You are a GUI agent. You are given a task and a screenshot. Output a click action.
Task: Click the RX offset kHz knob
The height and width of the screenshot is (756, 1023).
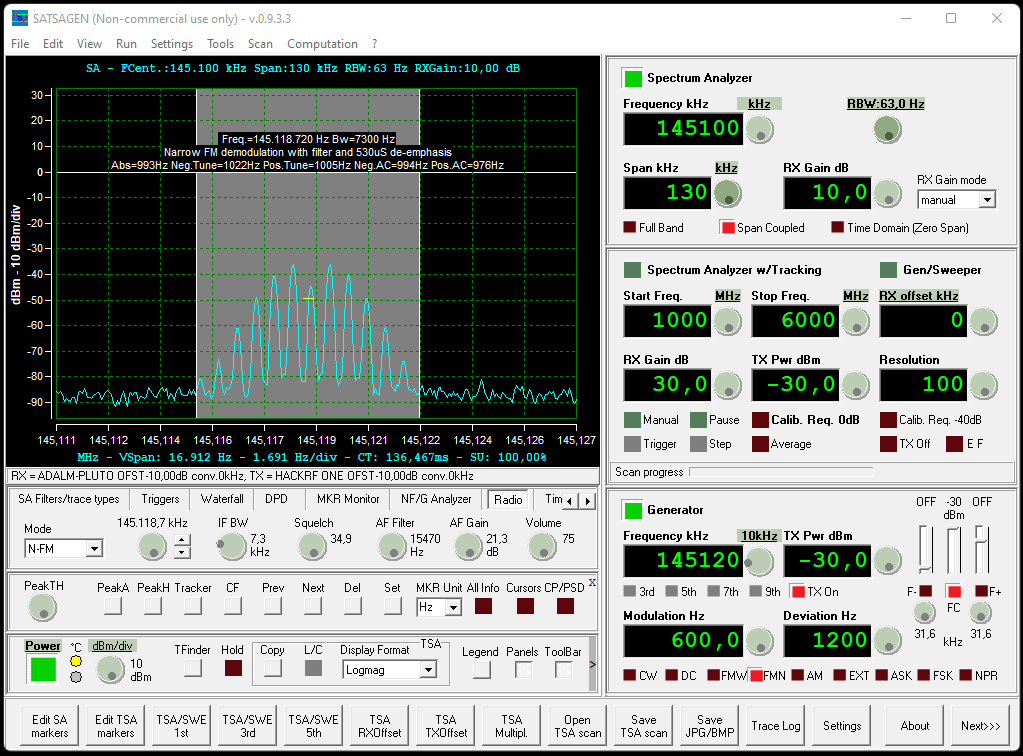point(983,322)
